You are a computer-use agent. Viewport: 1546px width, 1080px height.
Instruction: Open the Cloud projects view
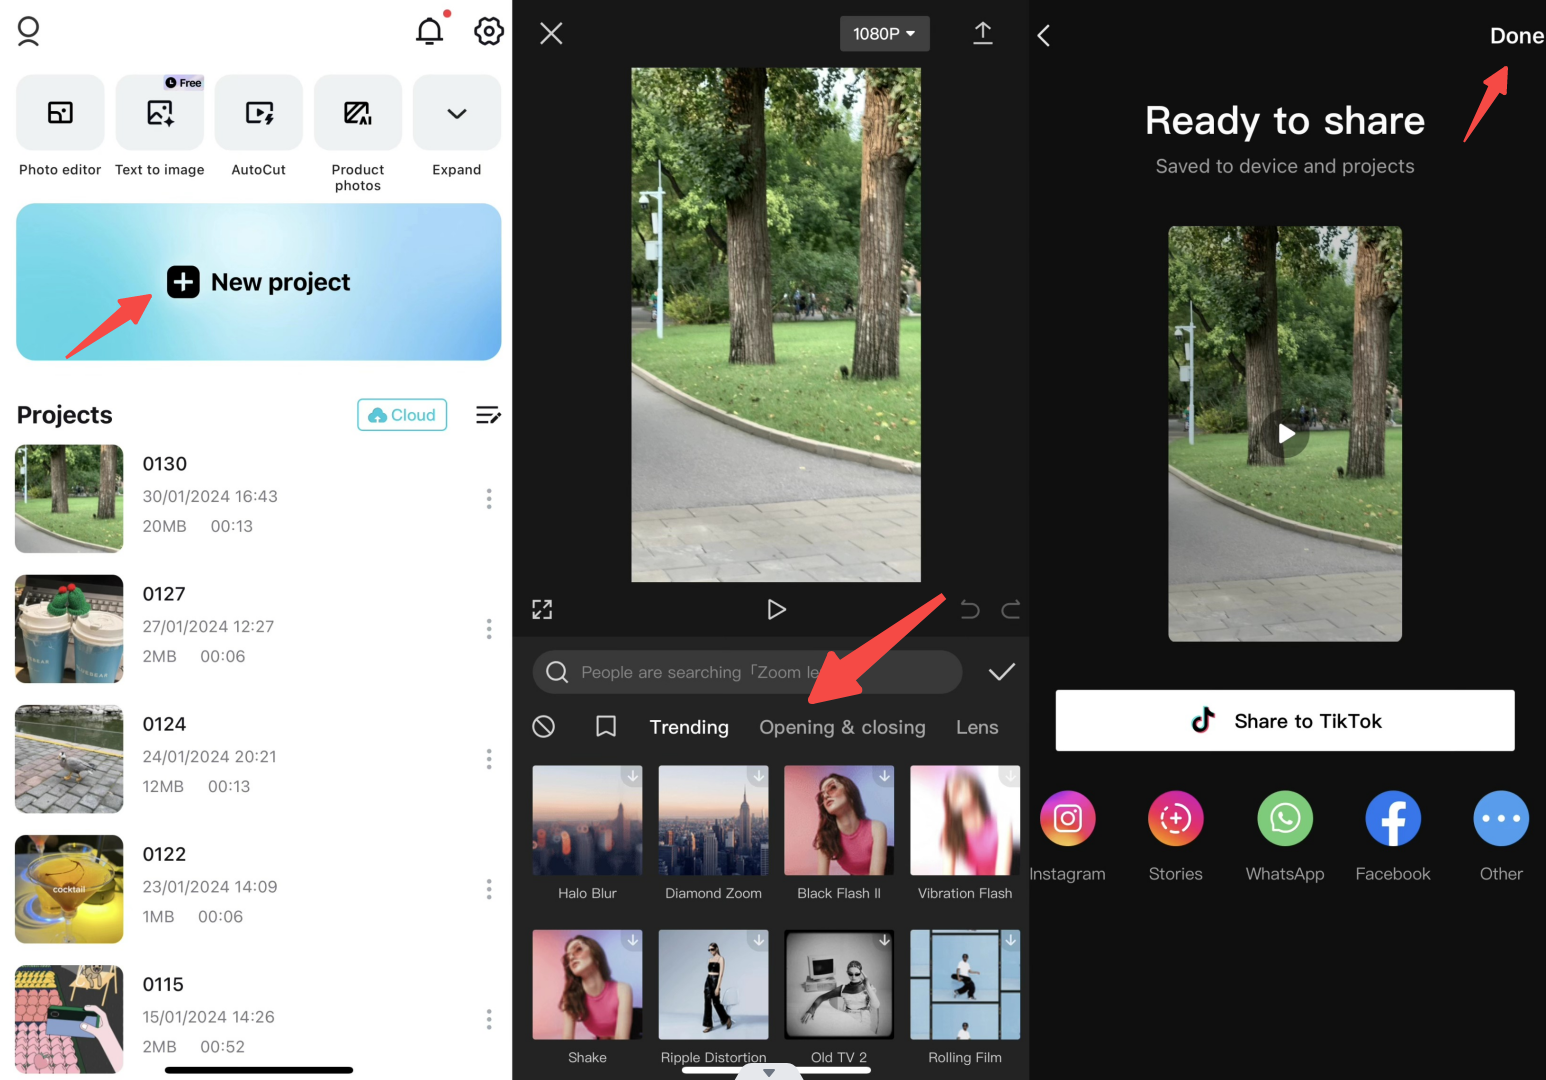(401, 414)
